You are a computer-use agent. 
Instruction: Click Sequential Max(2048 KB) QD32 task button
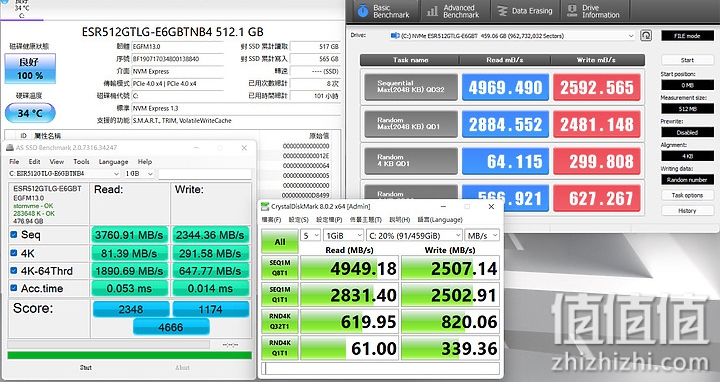coord(411,87)
